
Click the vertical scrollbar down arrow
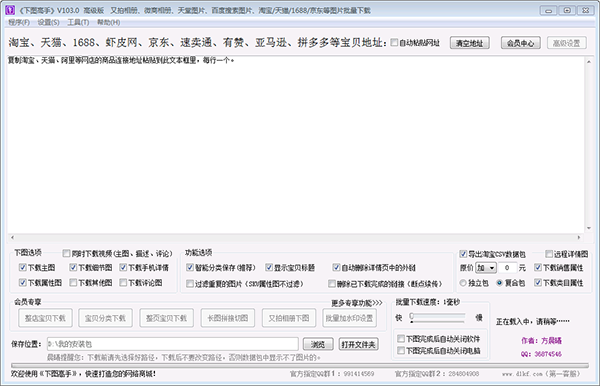(x=589, y=228)
